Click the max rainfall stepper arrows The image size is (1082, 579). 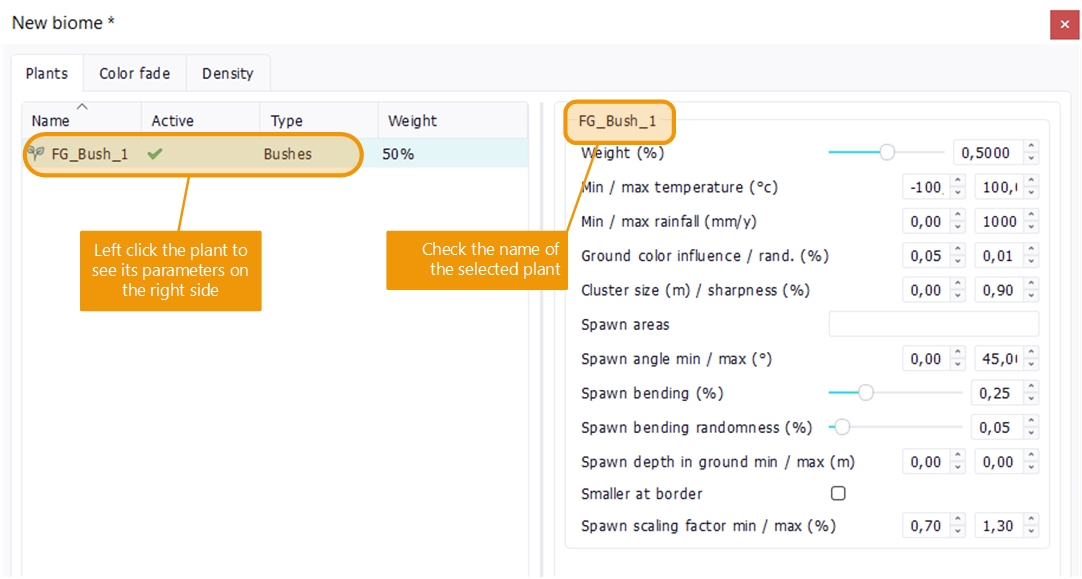coord(1031,222)
